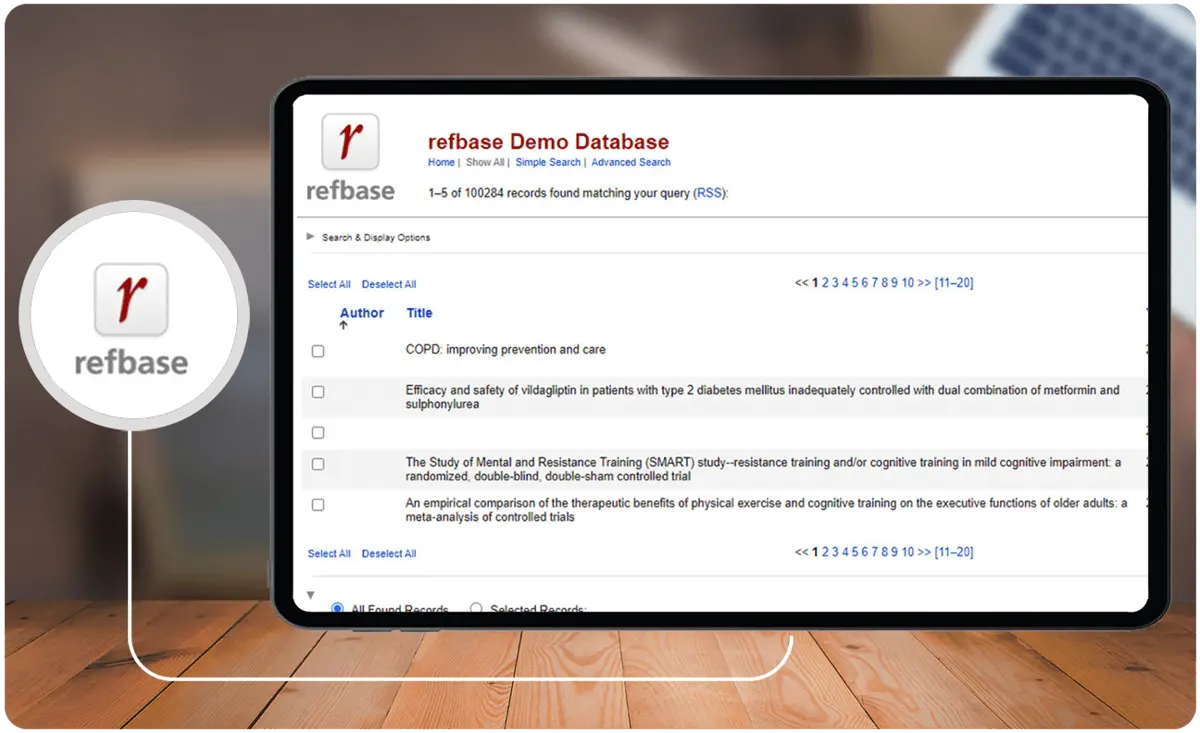
Task: Jump to [11–20] in the upper pagination
Action: point(954,283)
